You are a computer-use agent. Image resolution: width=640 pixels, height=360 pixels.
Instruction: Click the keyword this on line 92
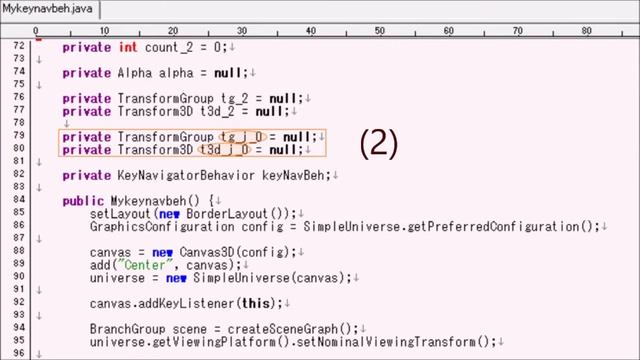tap(256, 304)
